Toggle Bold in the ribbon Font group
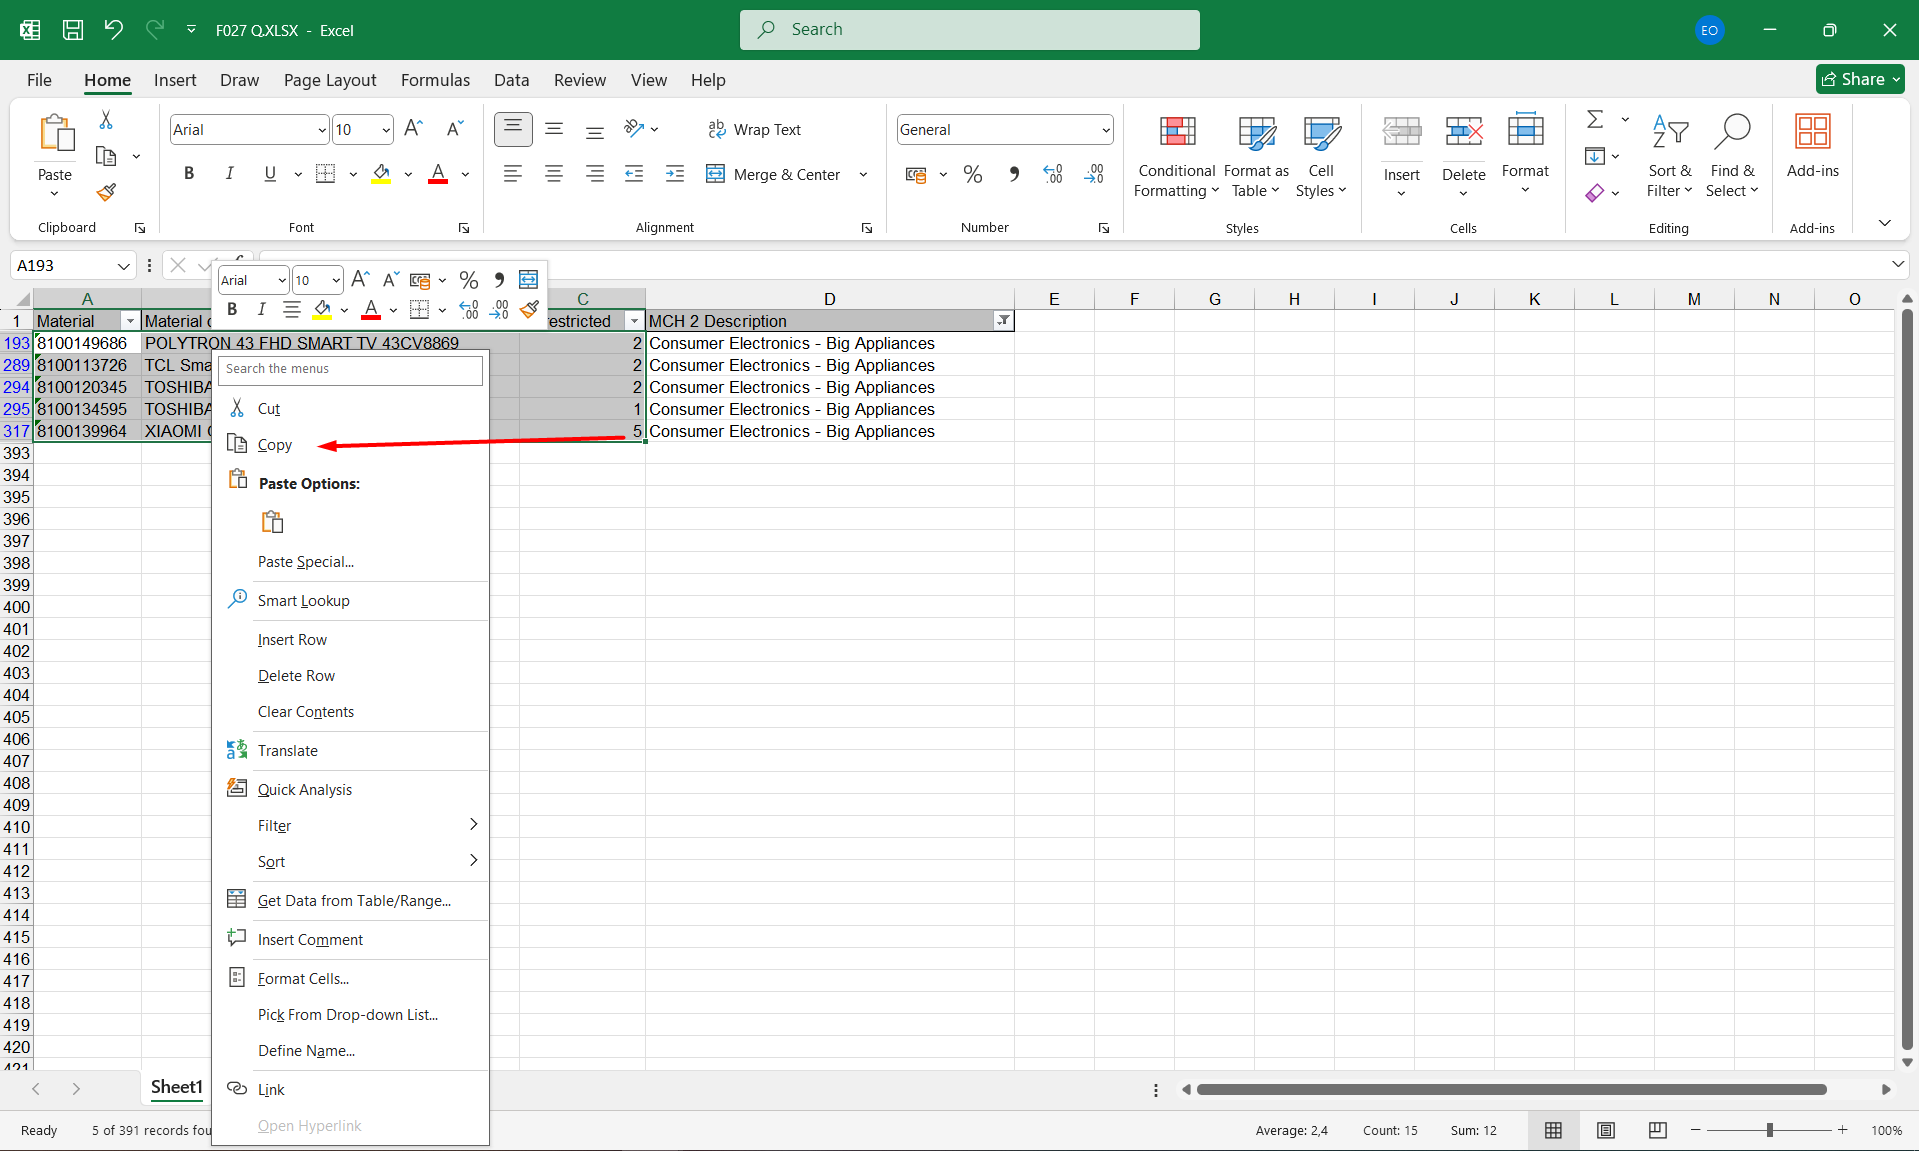This screenshot has width=1919, height=1151. point(189,174)
